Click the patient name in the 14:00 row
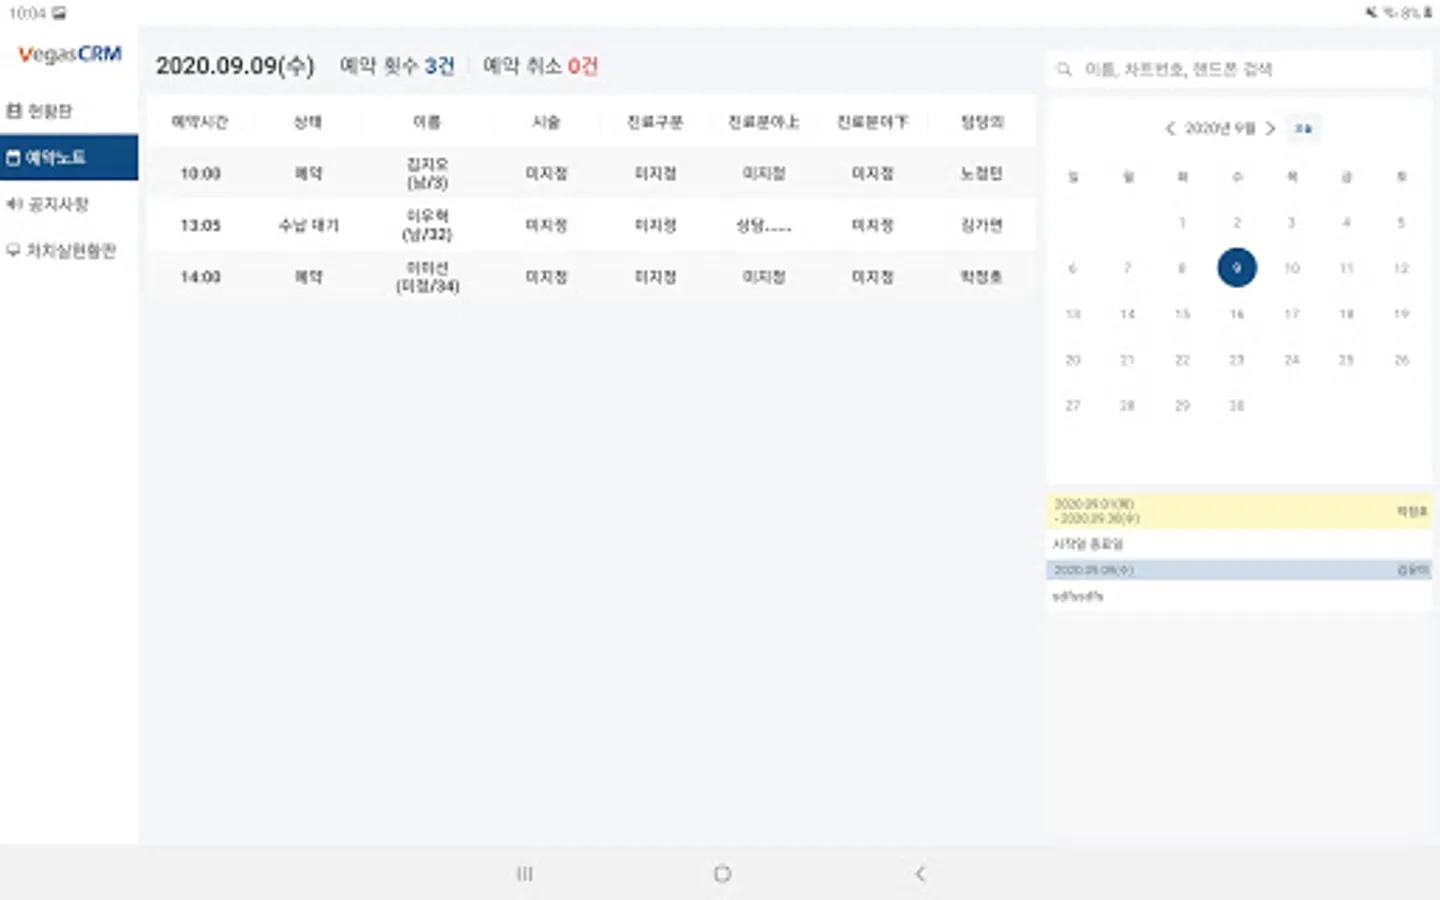 (427, 277)
